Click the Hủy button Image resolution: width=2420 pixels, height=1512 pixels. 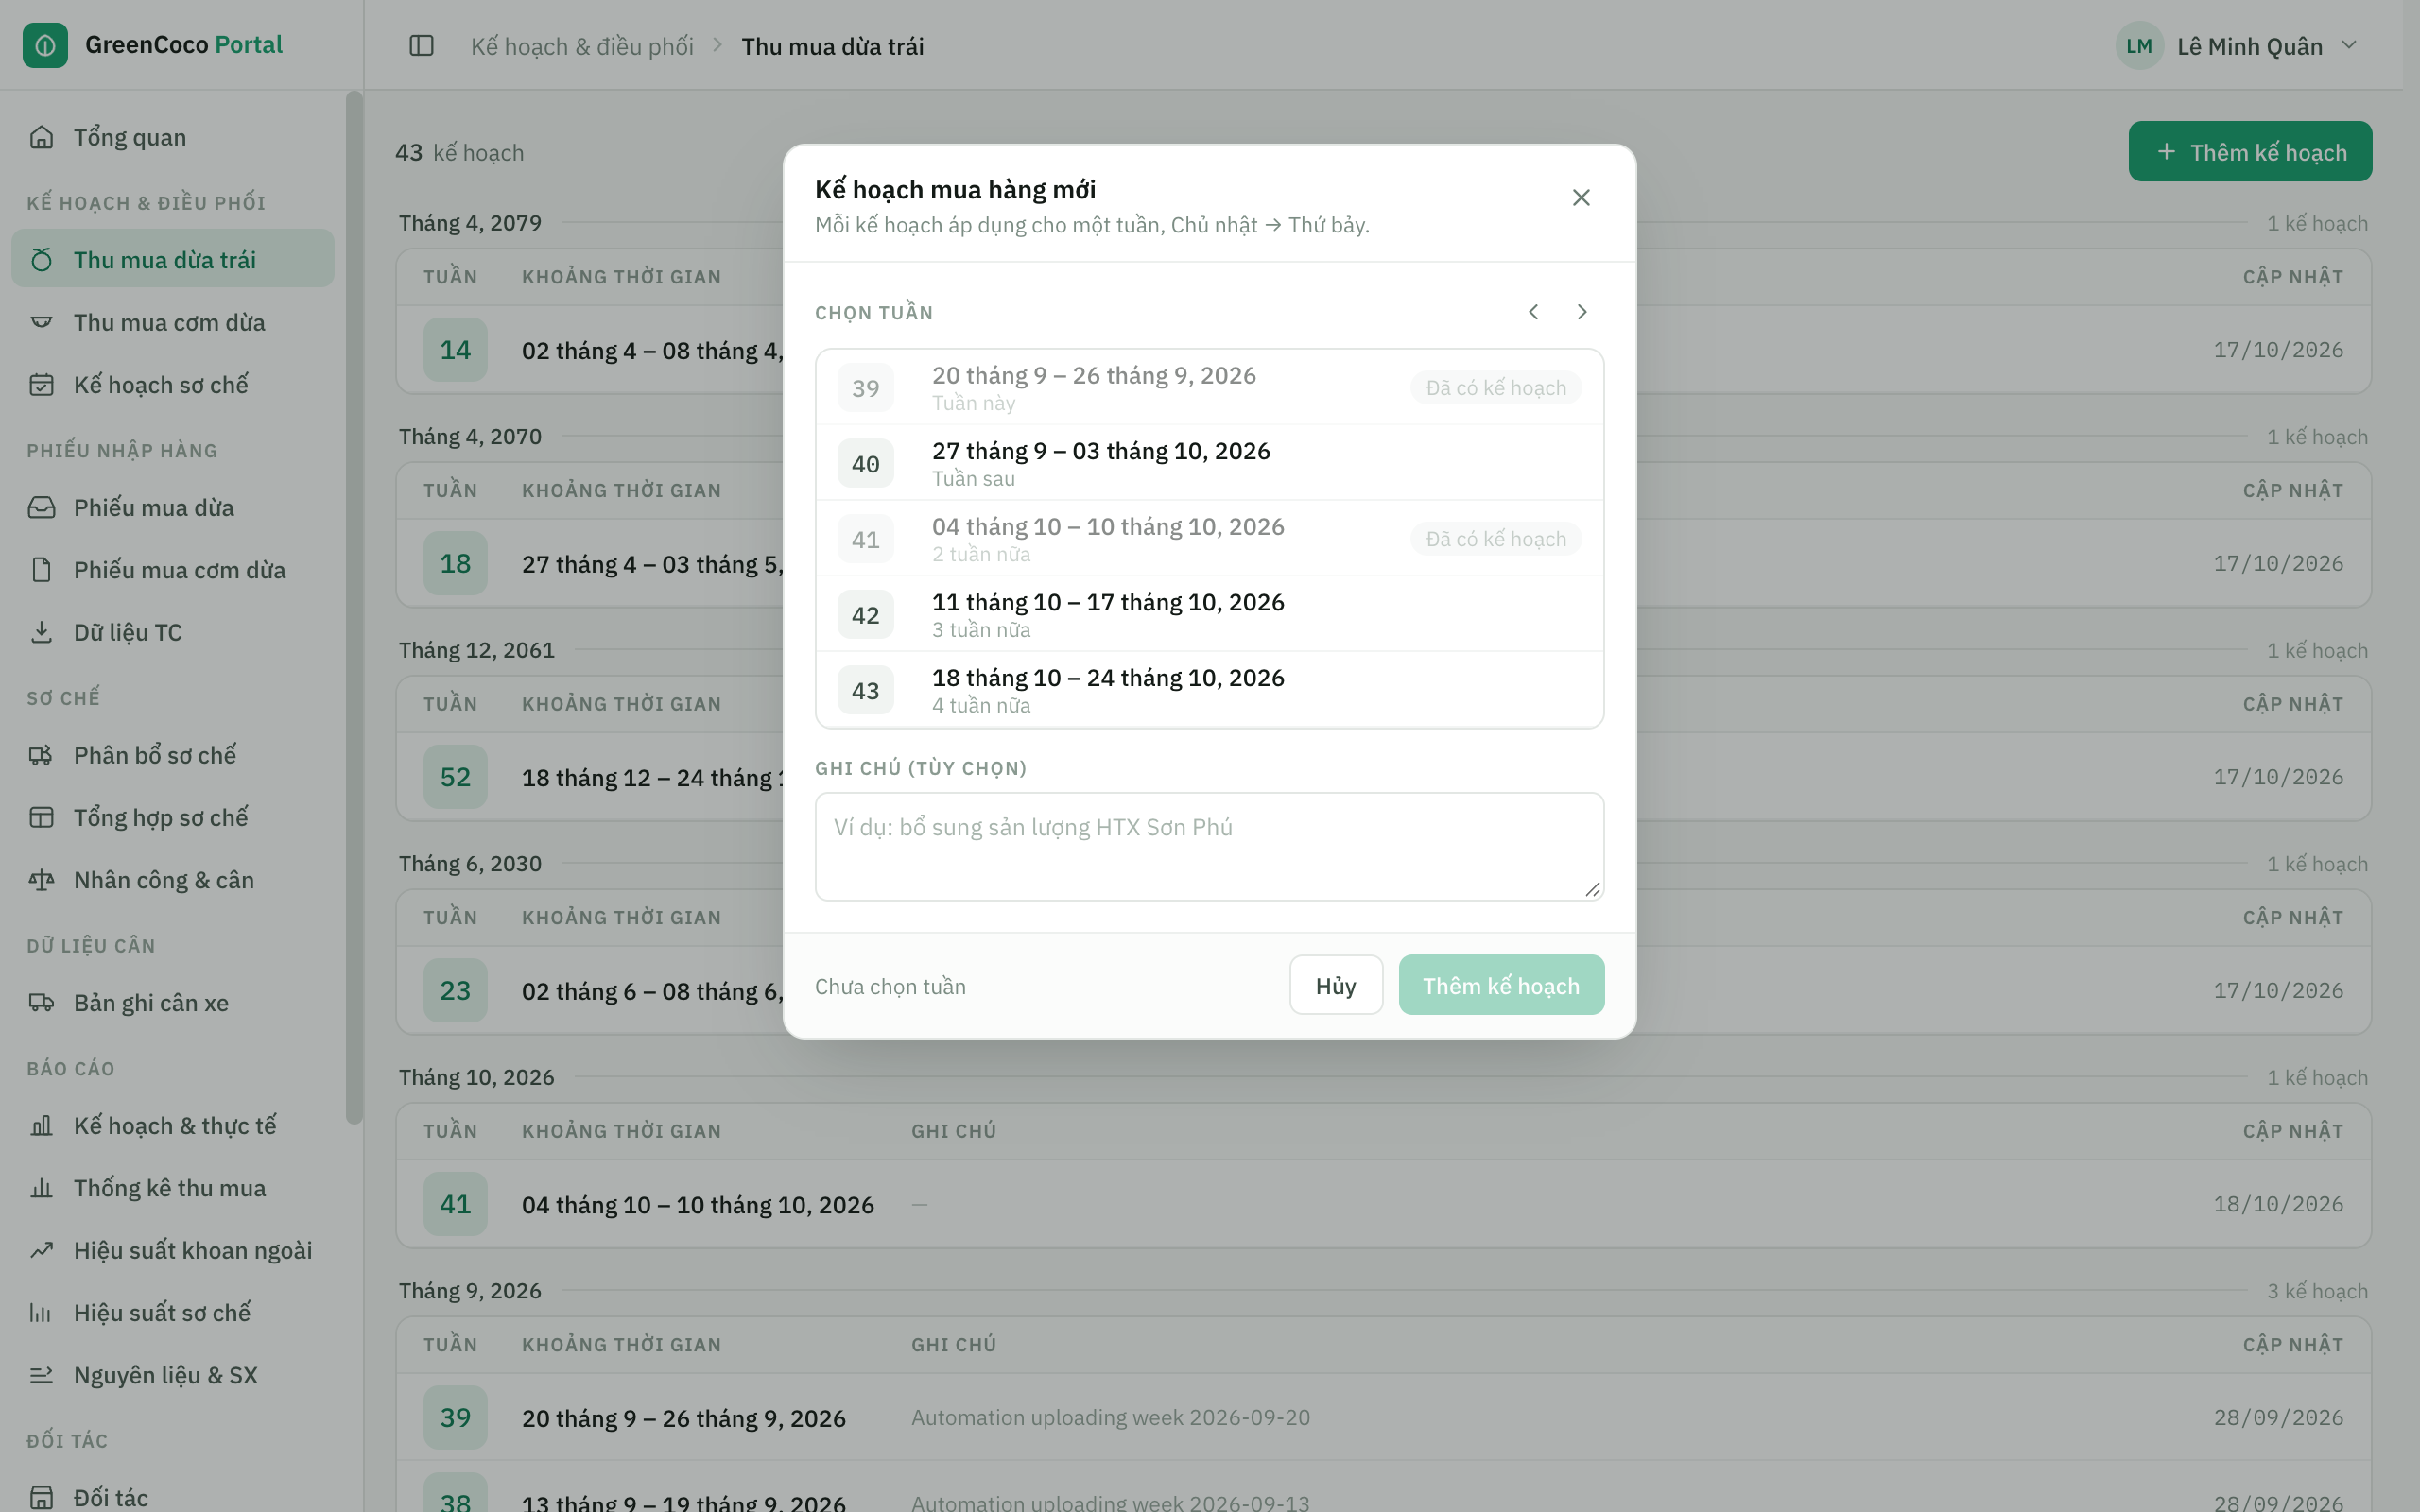1335,985
